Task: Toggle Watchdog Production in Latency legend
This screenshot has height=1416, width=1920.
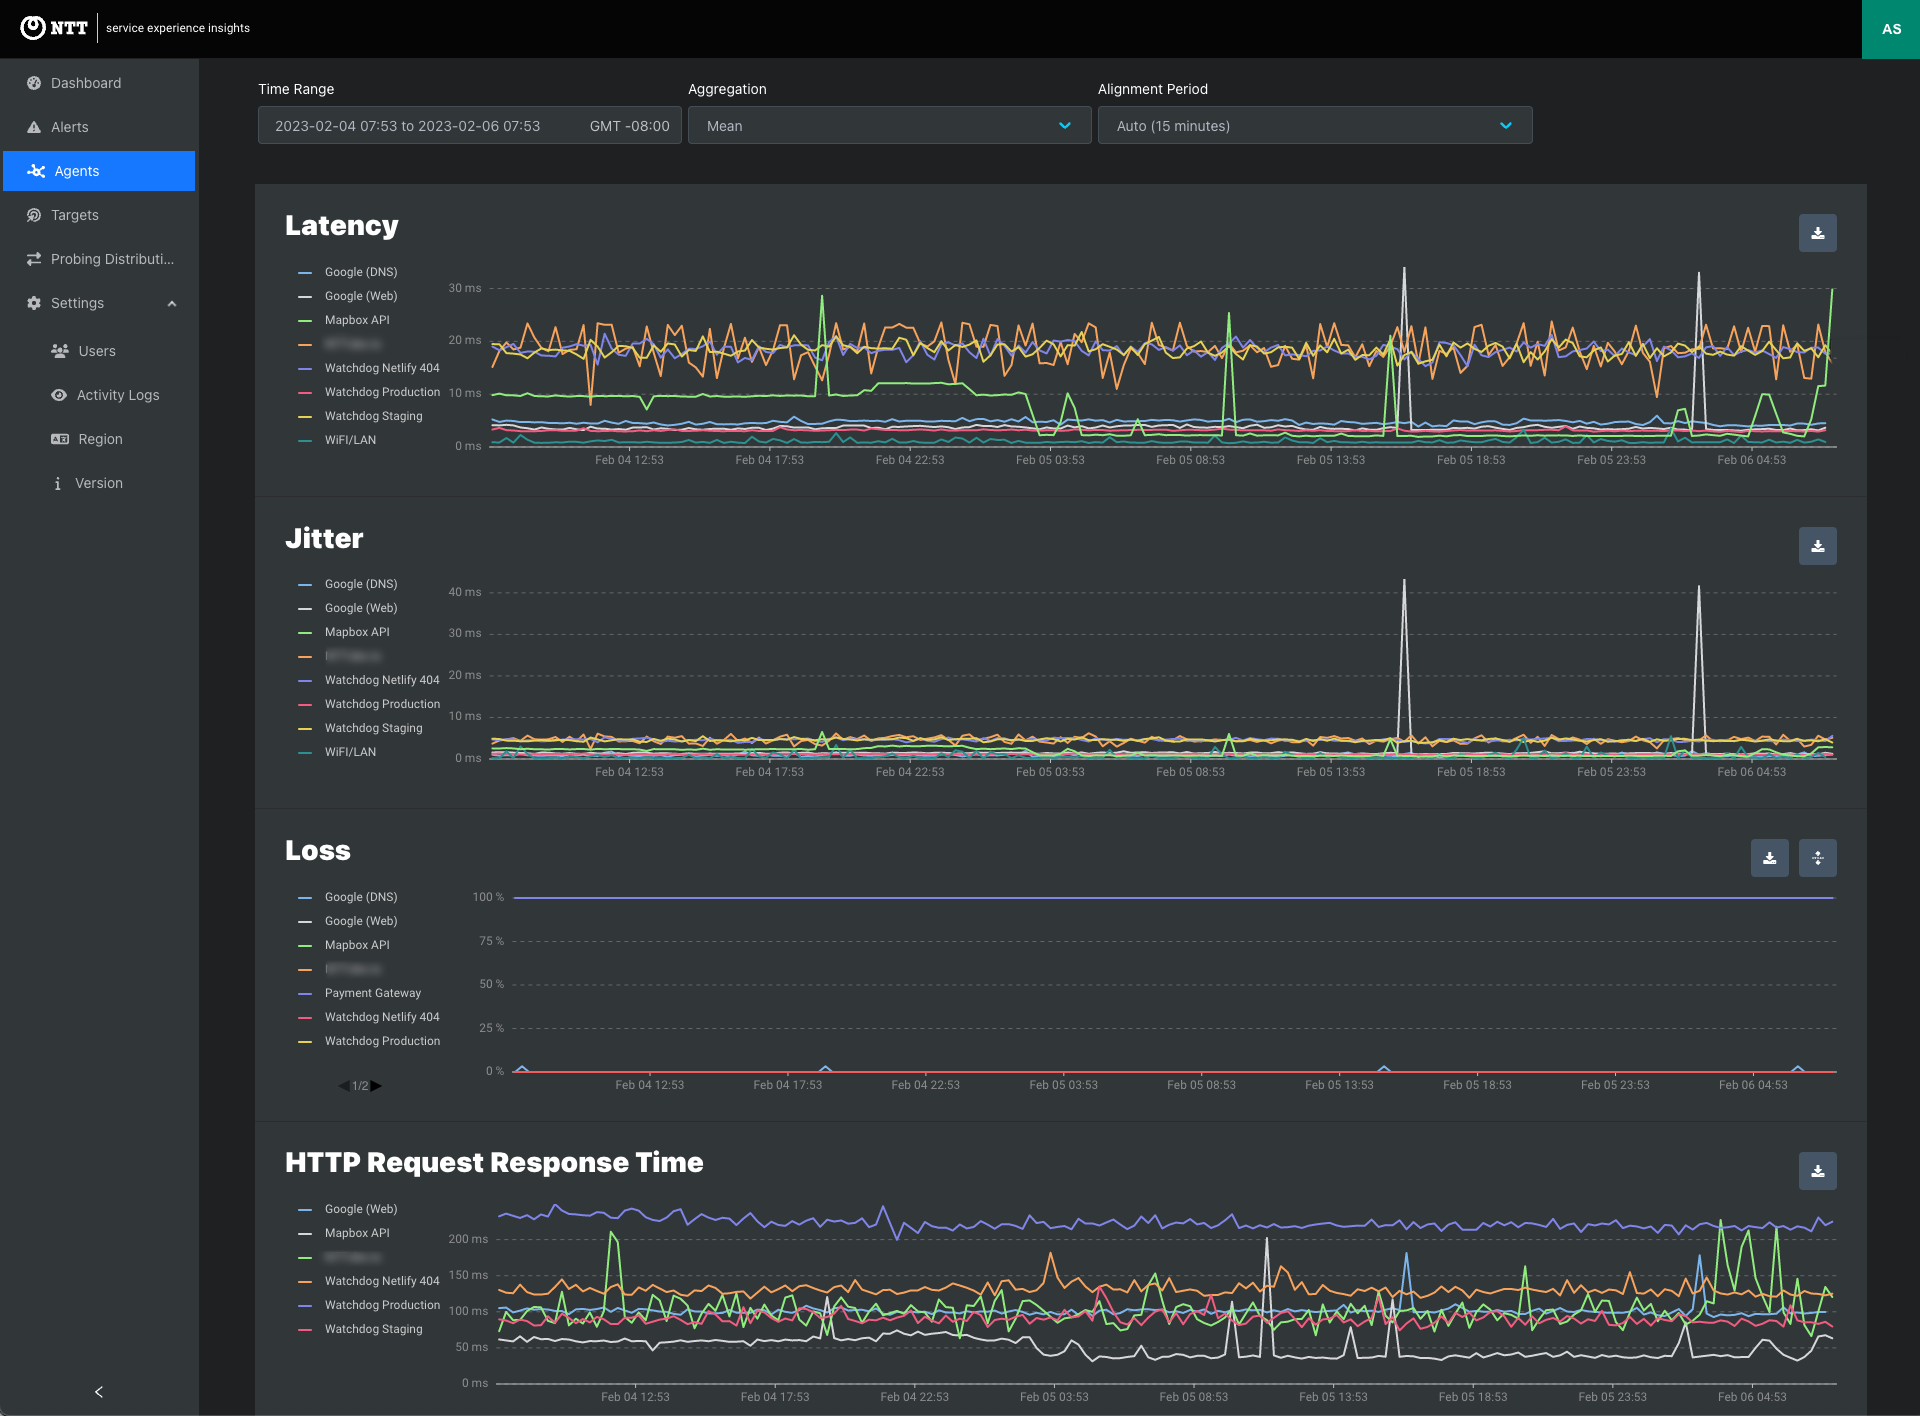Action: coord(369,392)
